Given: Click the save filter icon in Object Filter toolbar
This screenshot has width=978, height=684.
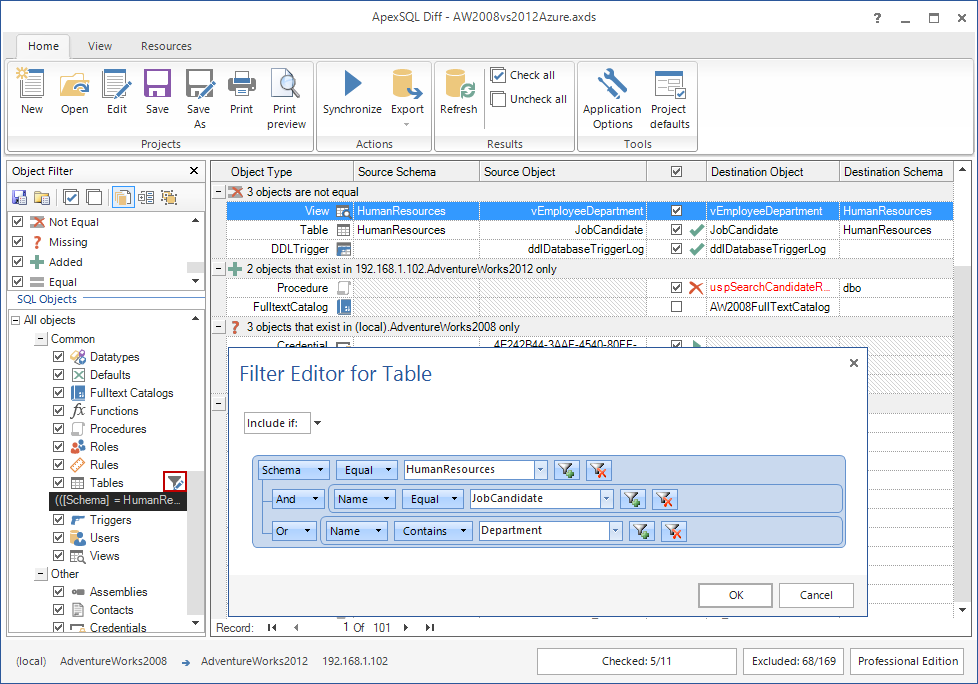Looking at the screenshot, I should (x=19, y=198).
